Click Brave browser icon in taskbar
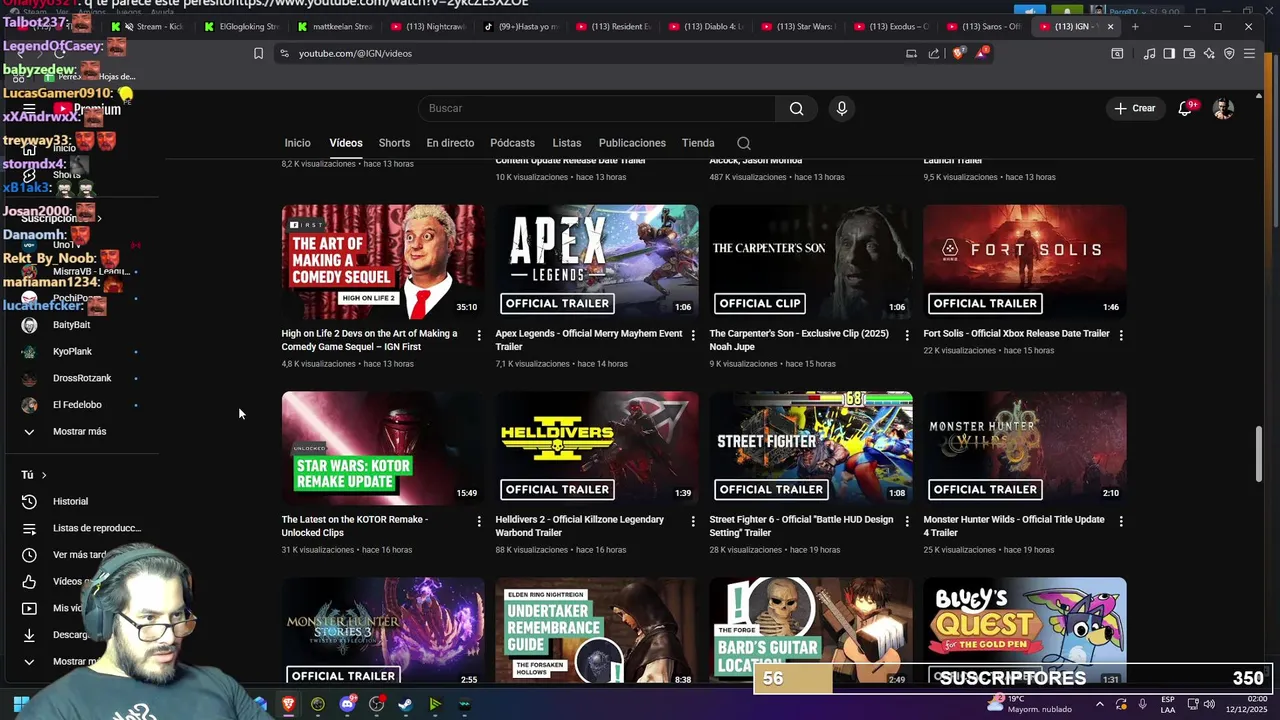This screenshot has height=720, width=1280. [x=289, y=704]
